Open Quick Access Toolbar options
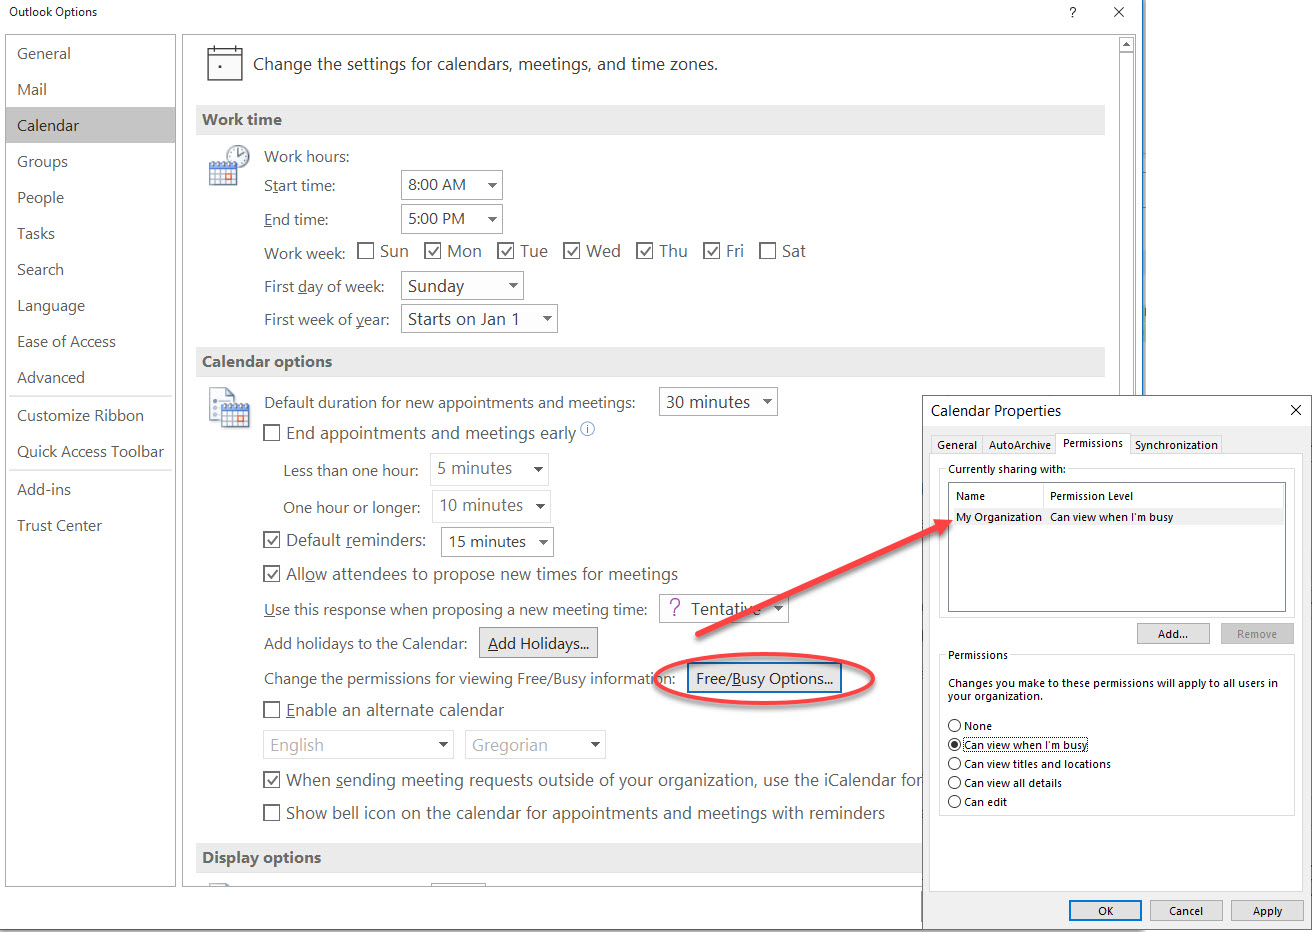This screenshot has height=932, width=1312. tap(90, 452)
